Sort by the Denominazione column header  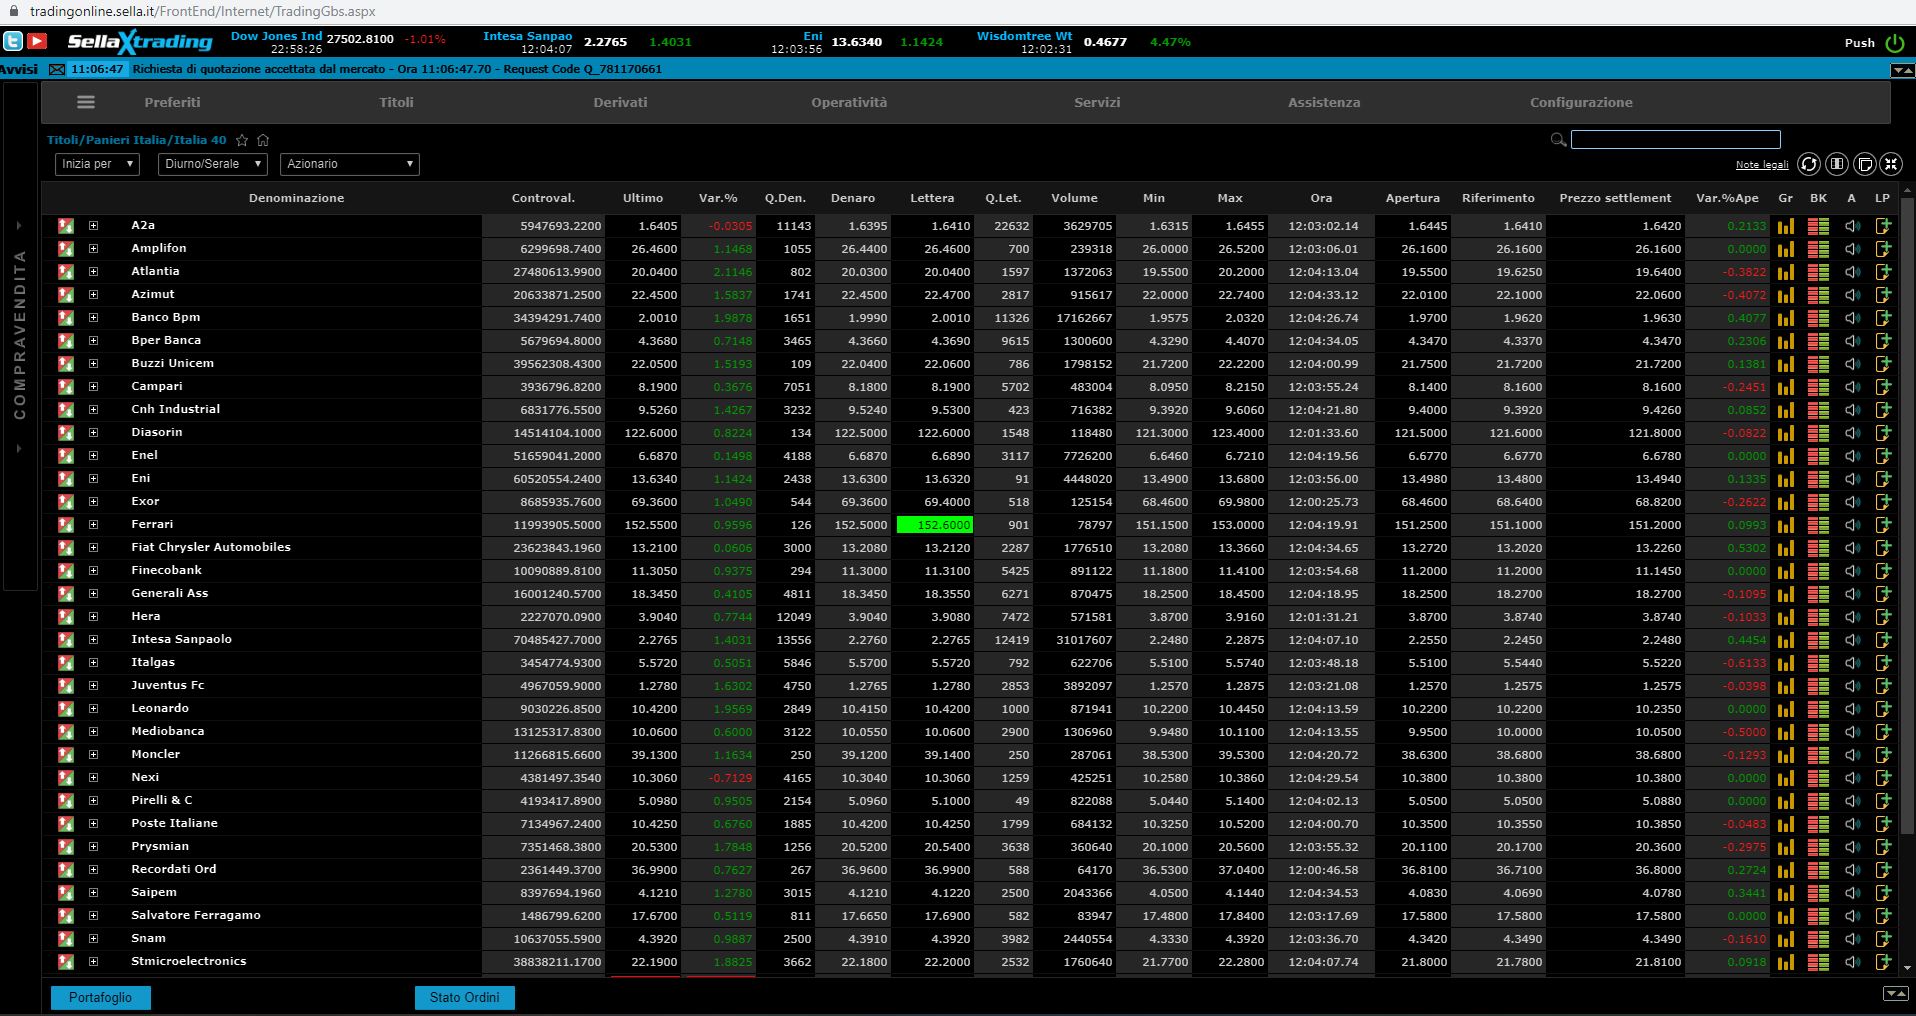[x=296, y=198]
